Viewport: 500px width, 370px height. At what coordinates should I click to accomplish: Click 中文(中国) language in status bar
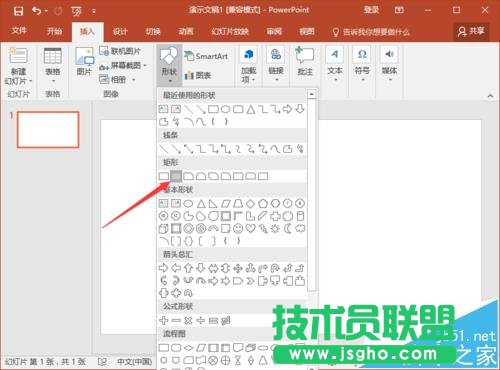tap(134, 362)
